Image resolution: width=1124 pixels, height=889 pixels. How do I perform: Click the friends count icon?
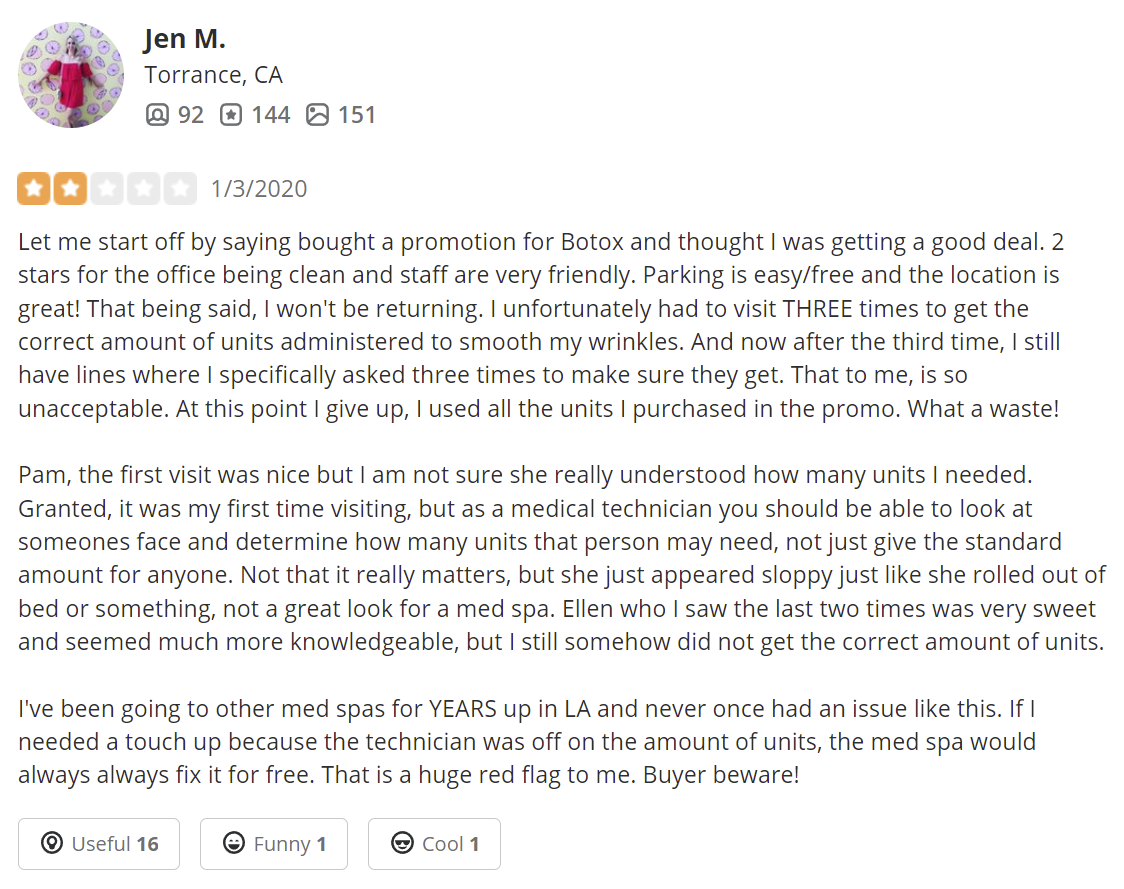click(157, 115)
